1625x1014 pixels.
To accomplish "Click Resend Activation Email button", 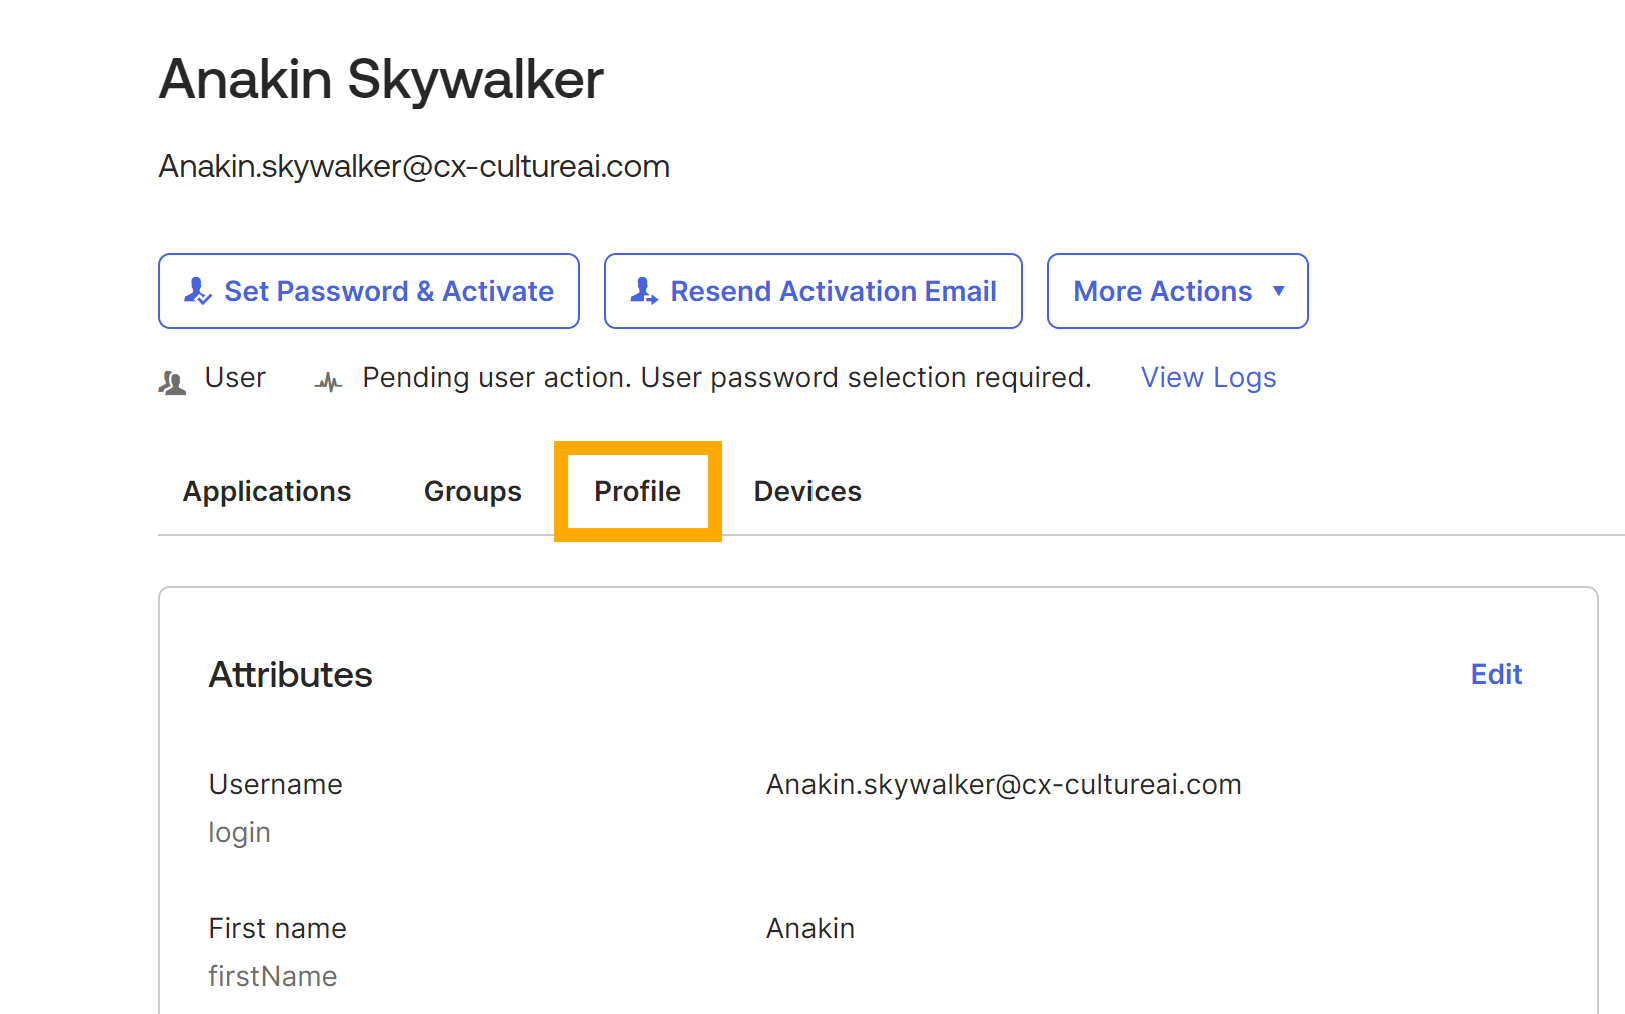I will (x=813, y=291).
